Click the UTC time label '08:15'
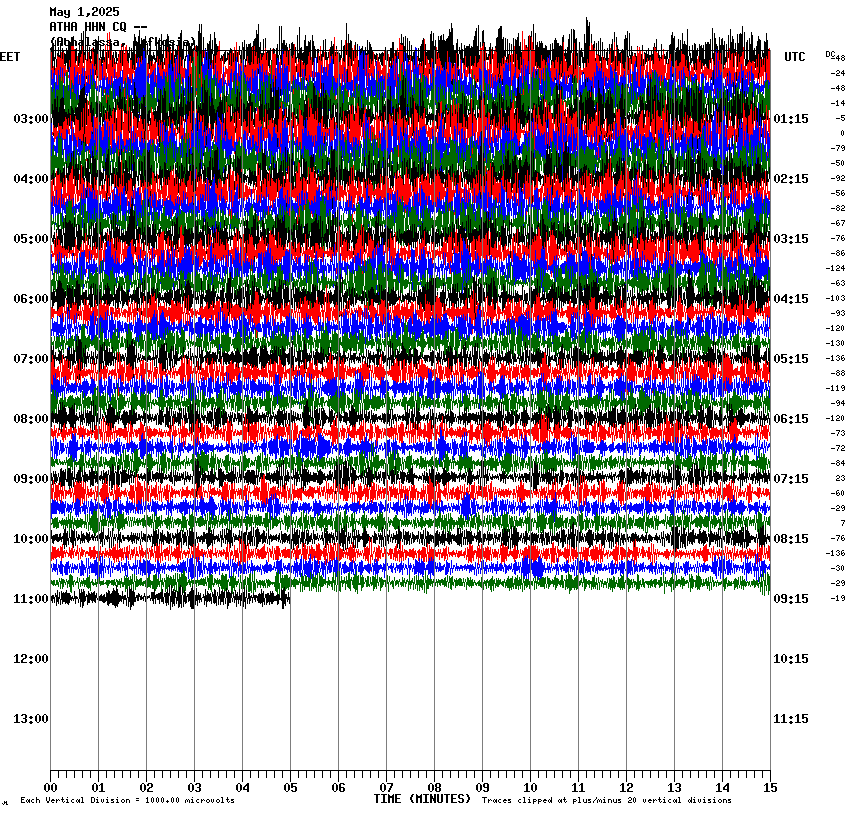 791,539
